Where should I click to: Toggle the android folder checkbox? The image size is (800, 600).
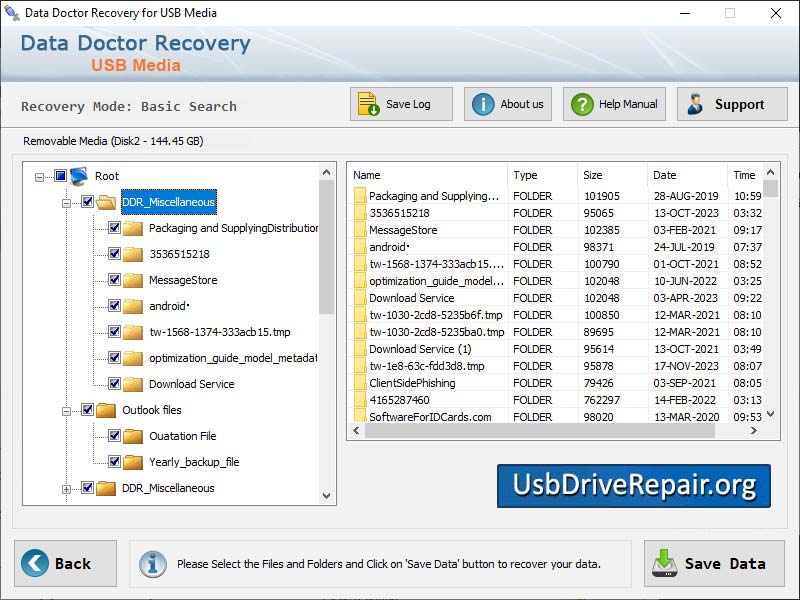(115, 306)
